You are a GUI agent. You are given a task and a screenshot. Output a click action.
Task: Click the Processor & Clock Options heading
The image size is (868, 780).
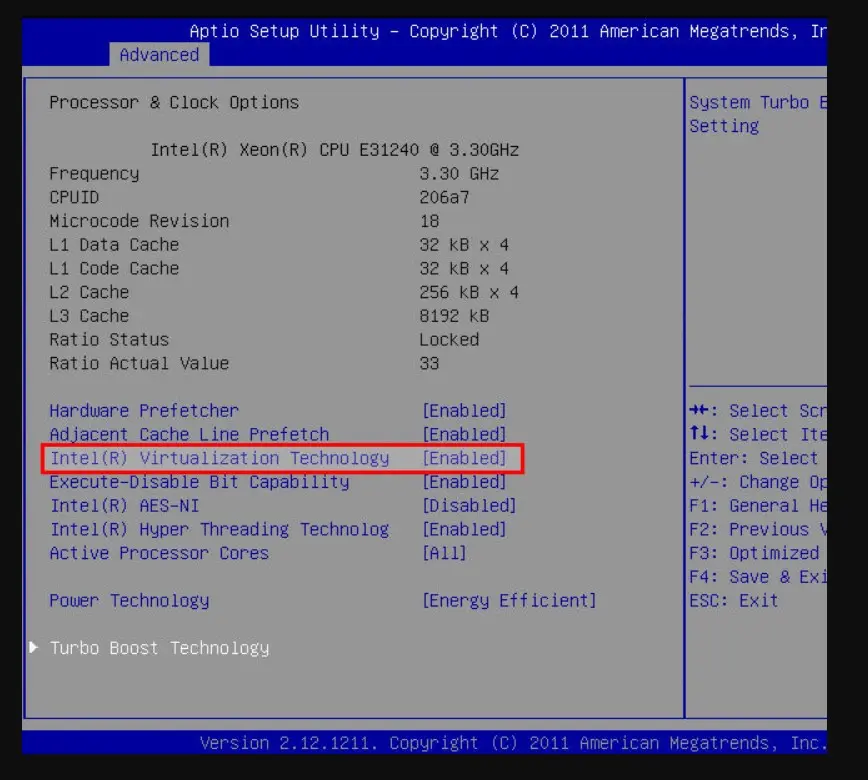pos(174,103)
